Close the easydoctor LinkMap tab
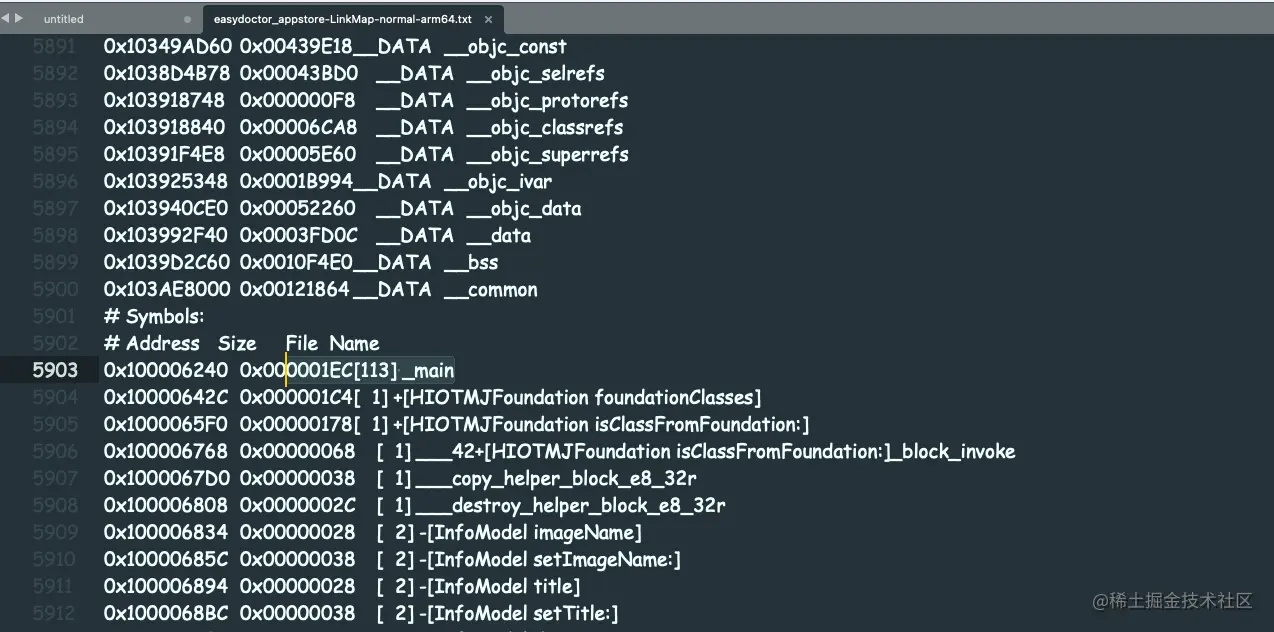Screen dimensions: 1274x632 [488, 19]
